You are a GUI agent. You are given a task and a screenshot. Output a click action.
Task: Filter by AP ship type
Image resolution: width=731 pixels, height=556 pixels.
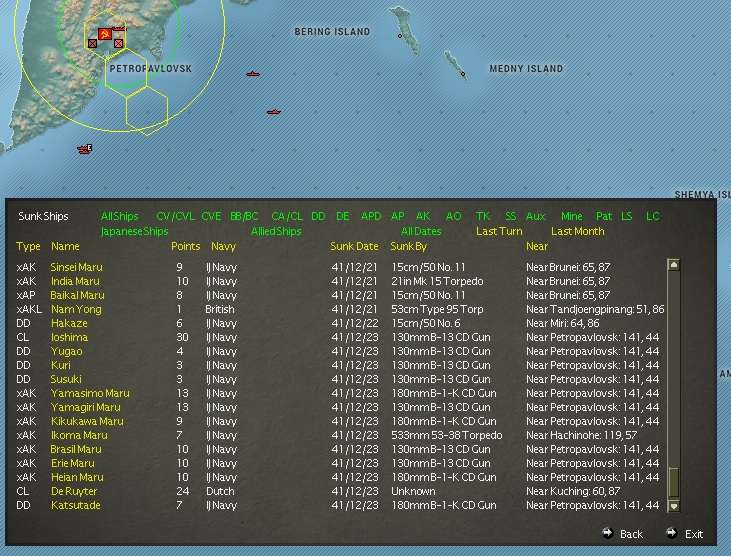[398, 216]
